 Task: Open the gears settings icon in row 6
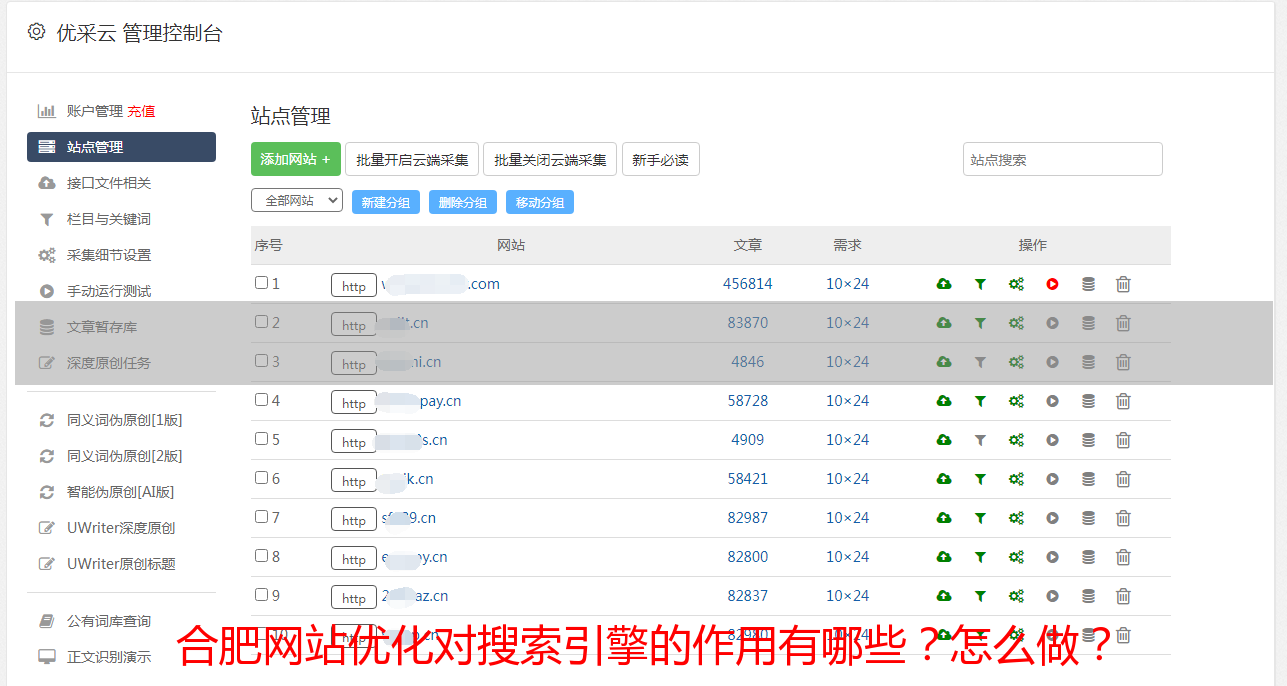[1016, 479]
